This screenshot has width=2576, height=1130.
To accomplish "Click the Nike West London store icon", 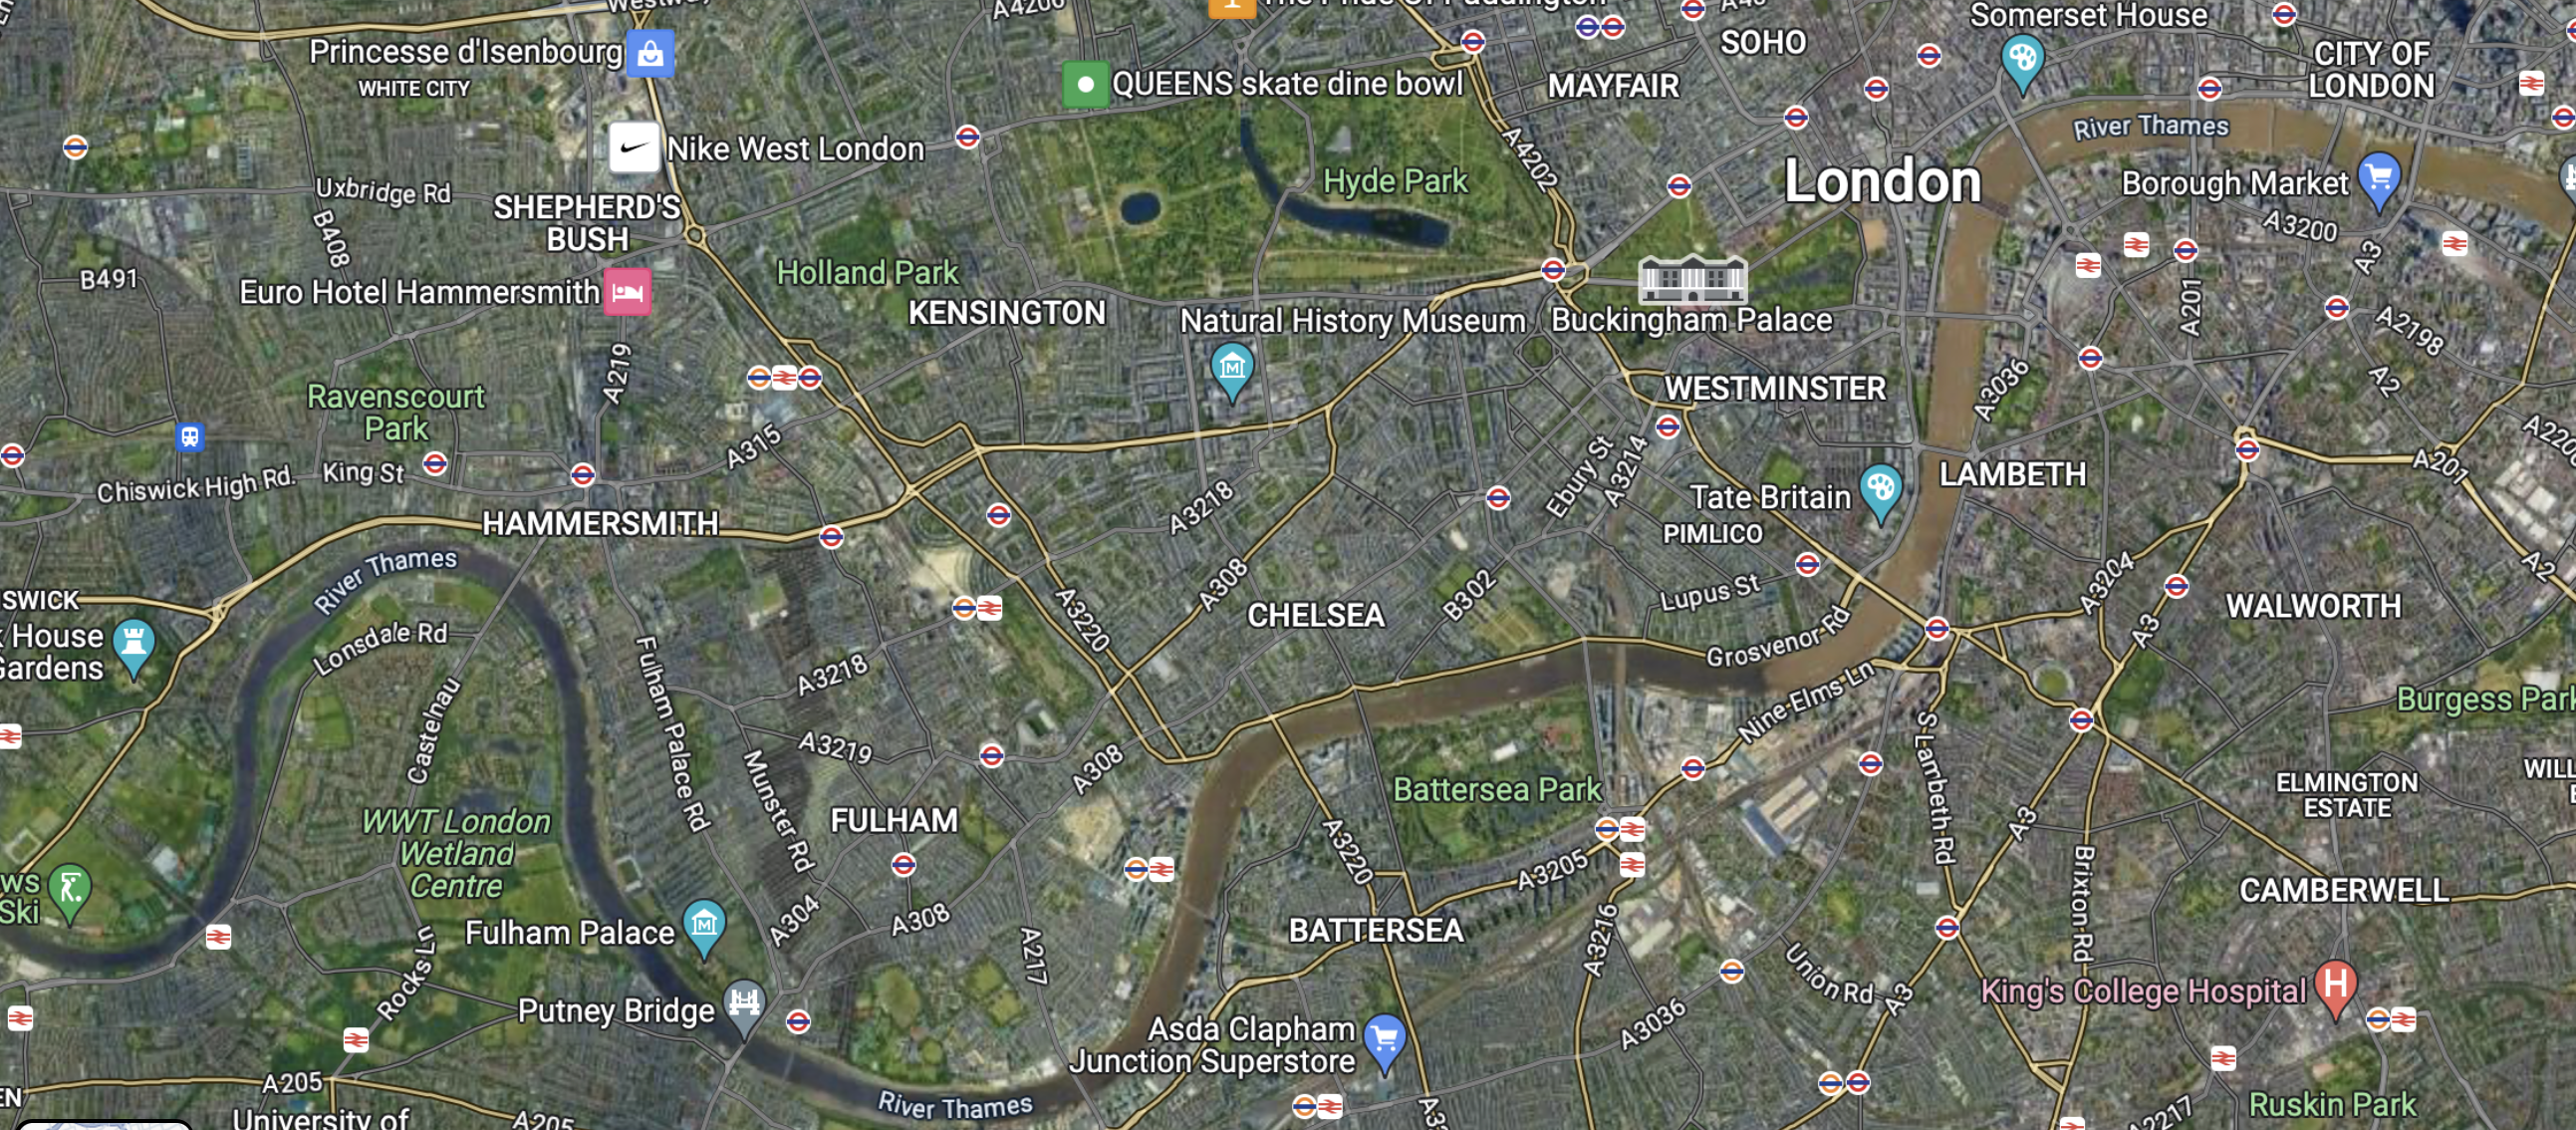I will (x=634, y=148).
